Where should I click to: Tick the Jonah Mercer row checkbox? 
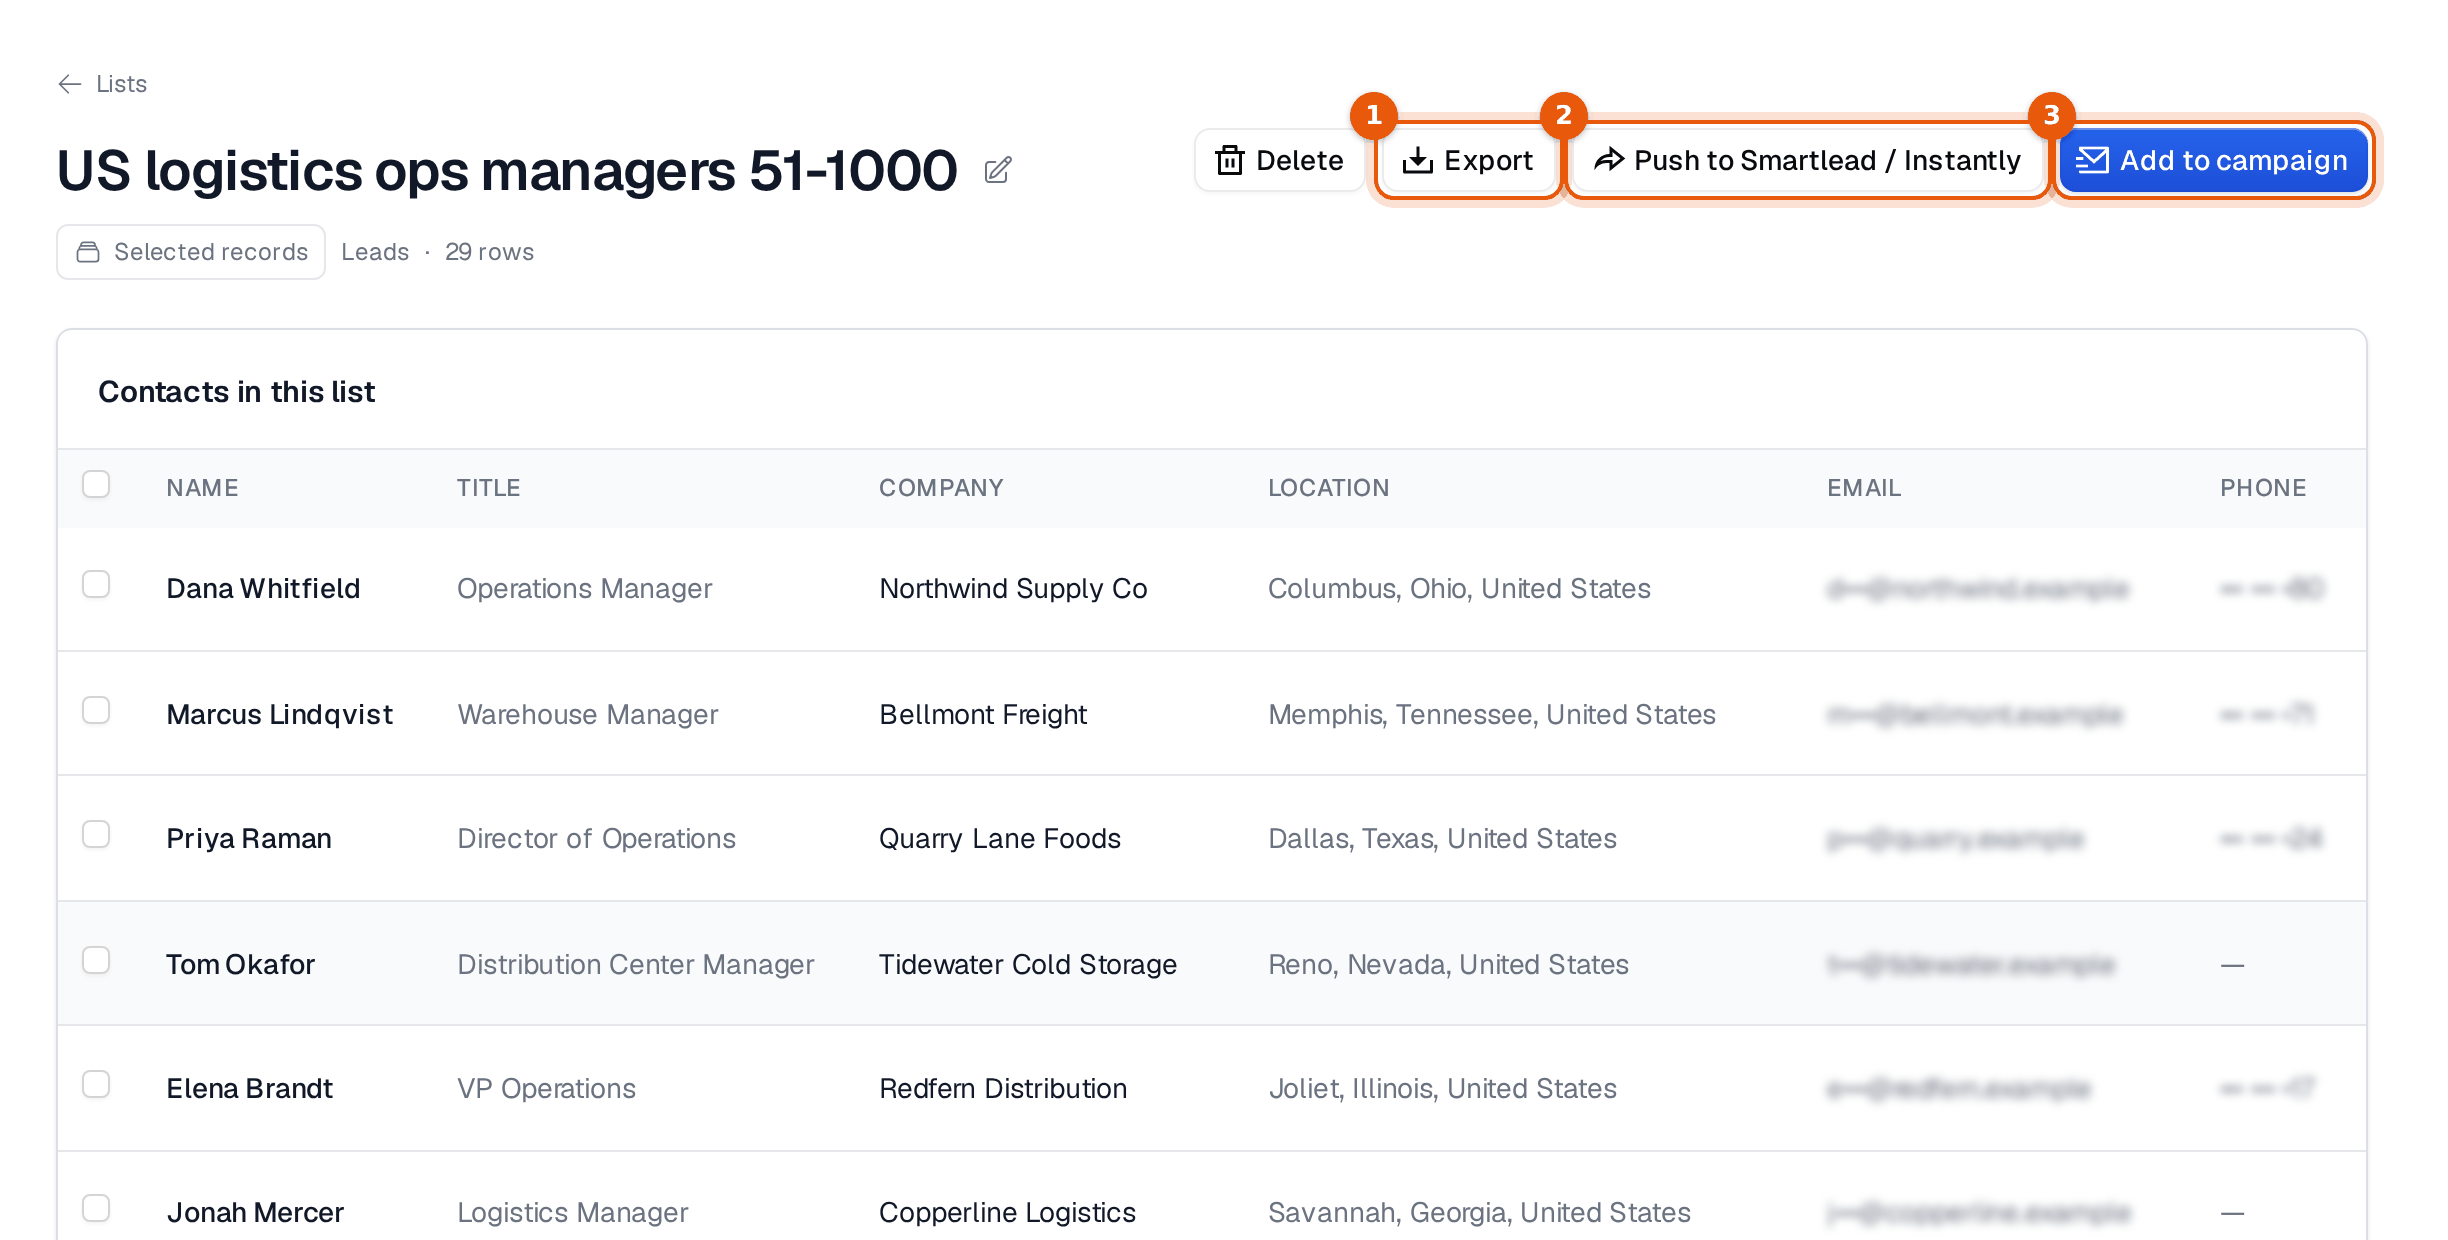click(96, 1208)
